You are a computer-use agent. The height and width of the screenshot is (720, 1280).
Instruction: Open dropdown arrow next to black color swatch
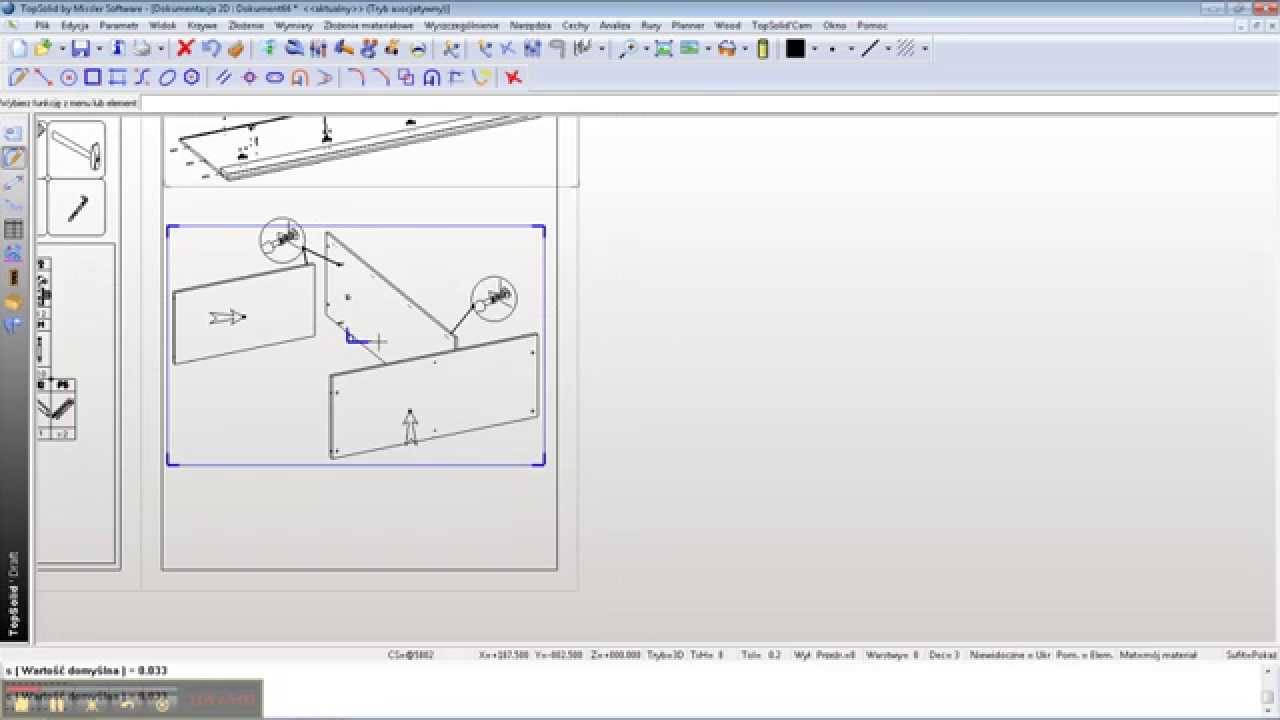(x=814, y=48)
